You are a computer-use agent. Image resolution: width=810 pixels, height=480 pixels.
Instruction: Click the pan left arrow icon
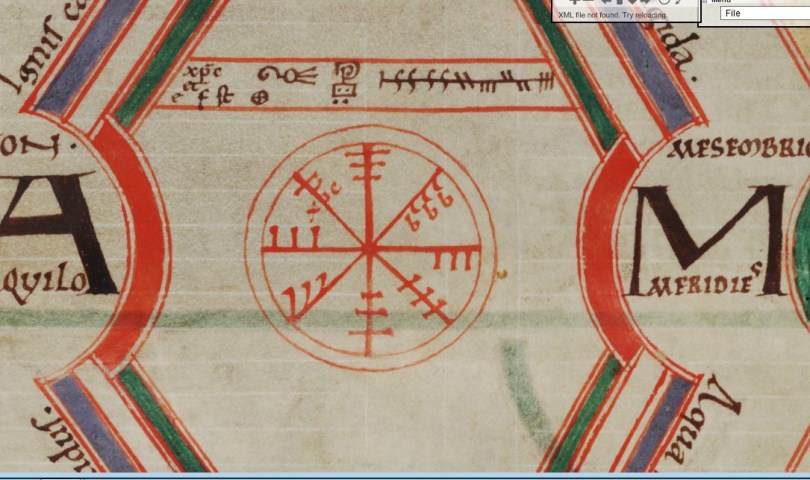click(608, 3)
